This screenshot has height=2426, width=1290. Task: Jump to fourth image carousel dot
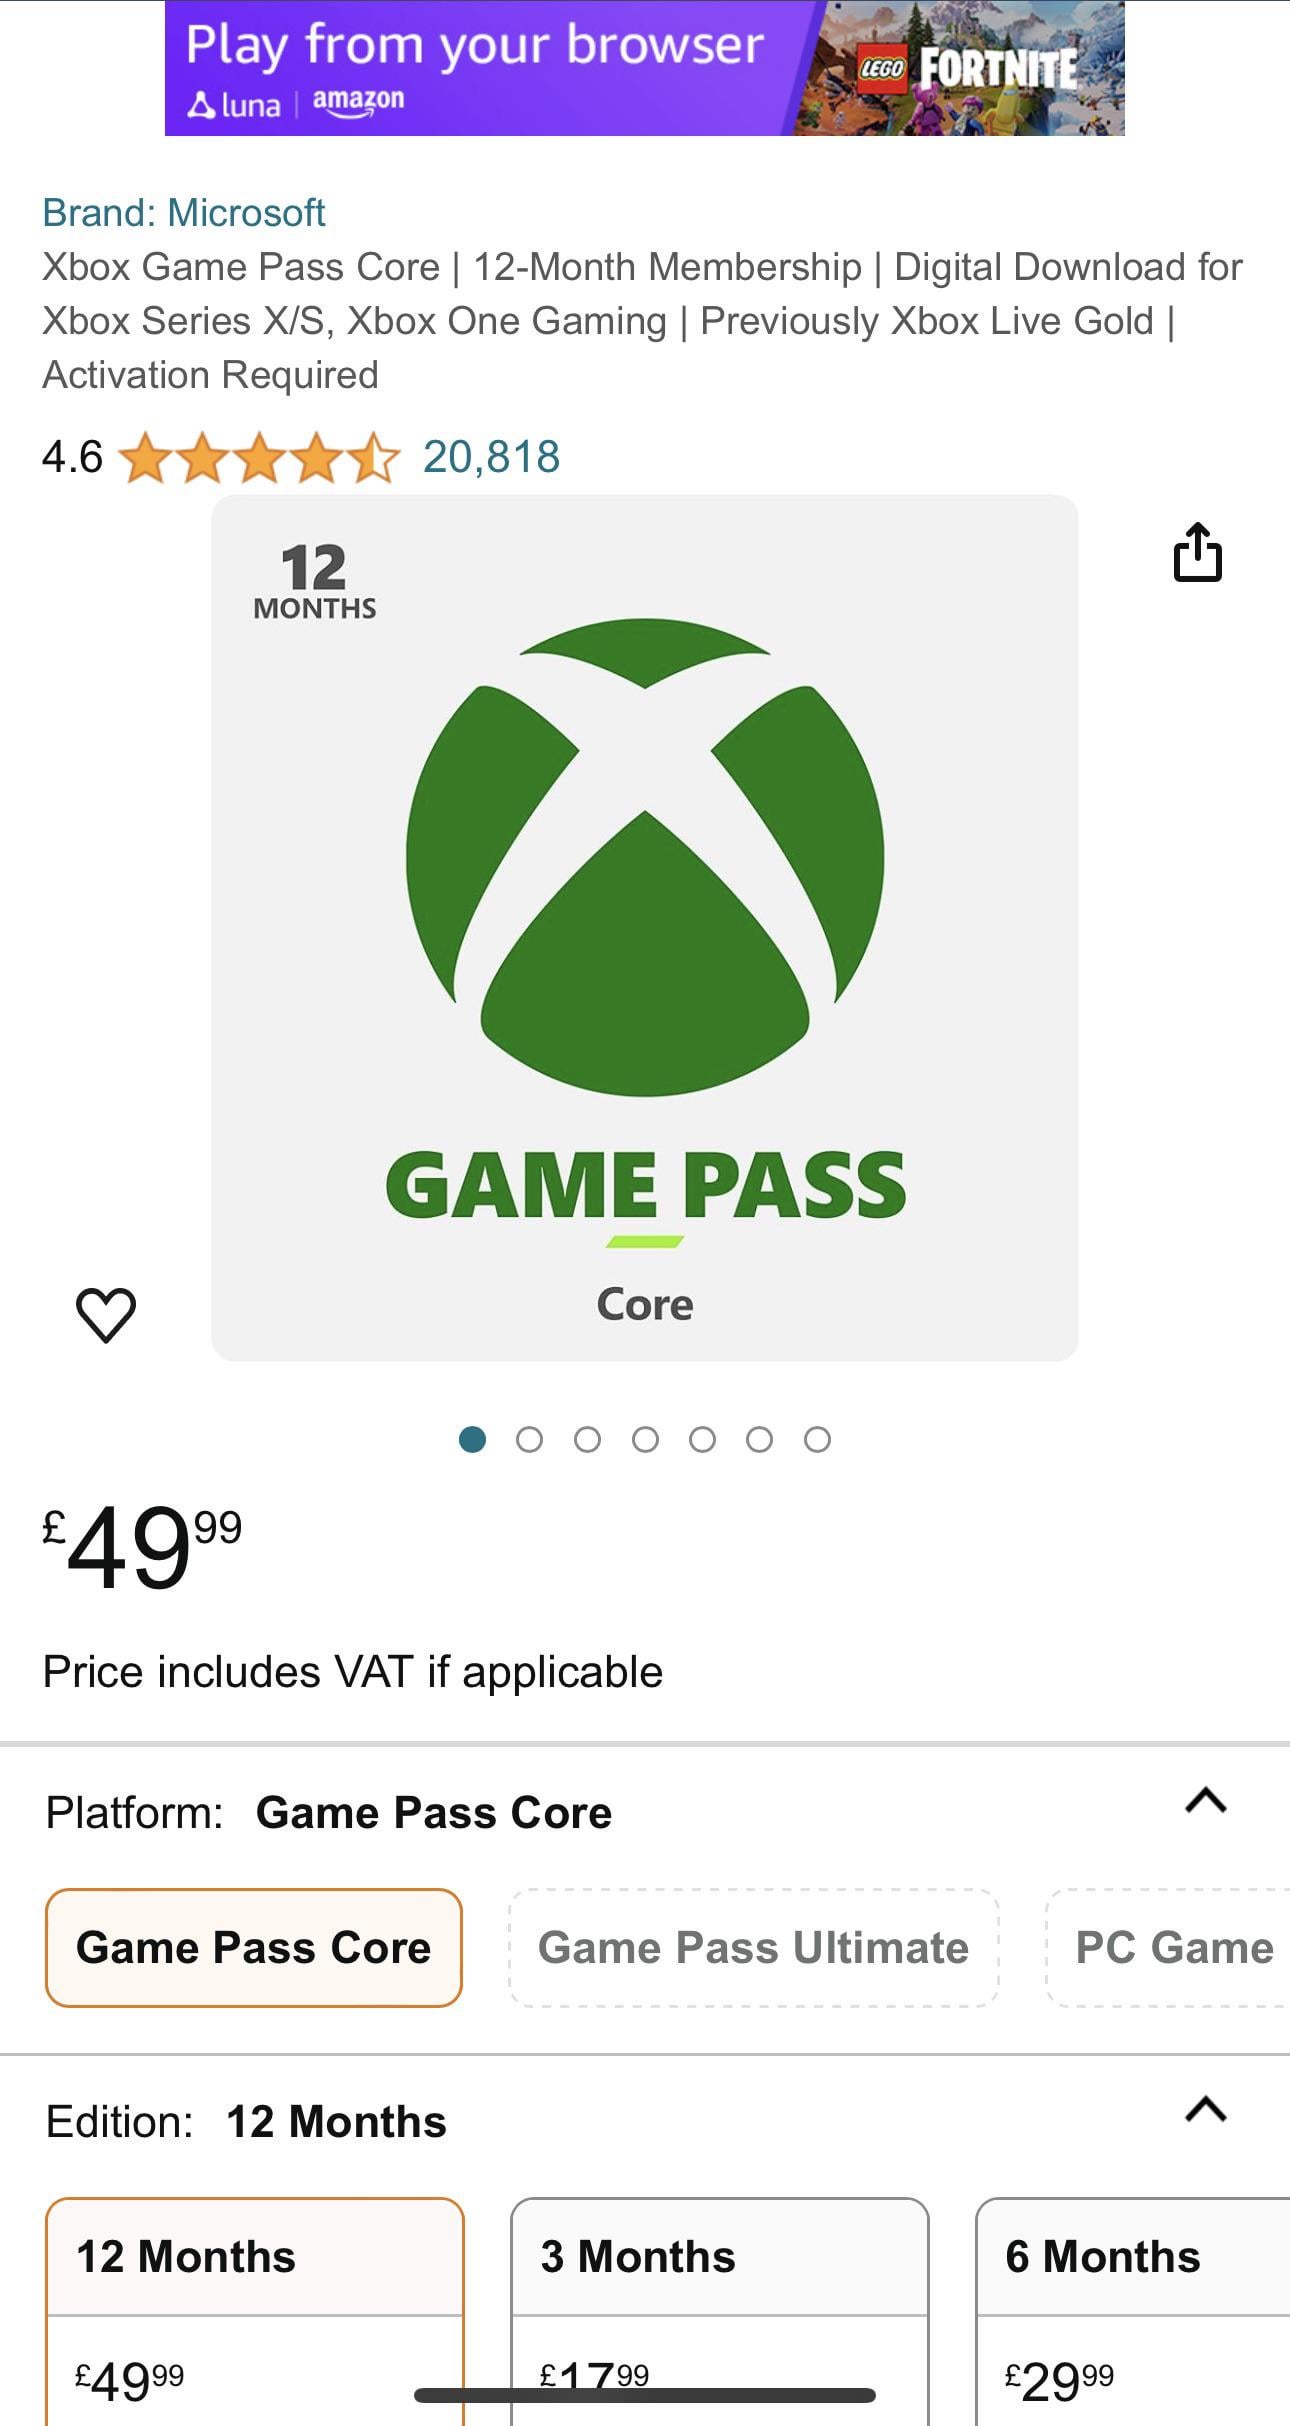[x=645, y=1439]
